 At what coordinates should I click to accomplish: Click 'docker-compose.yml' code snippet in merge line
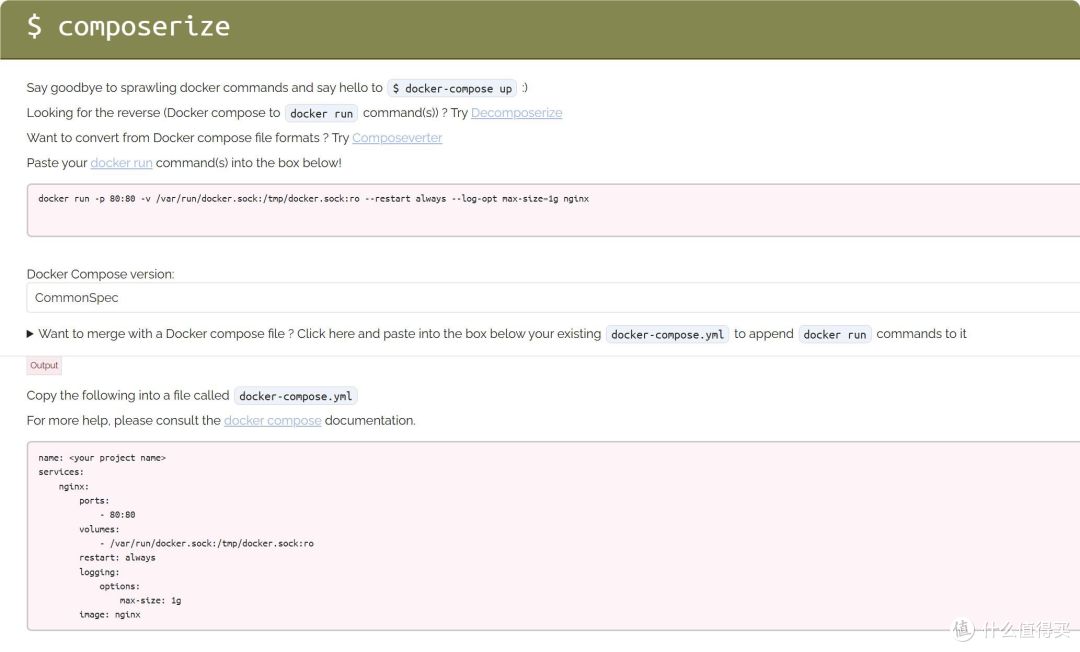pos(667,335)
